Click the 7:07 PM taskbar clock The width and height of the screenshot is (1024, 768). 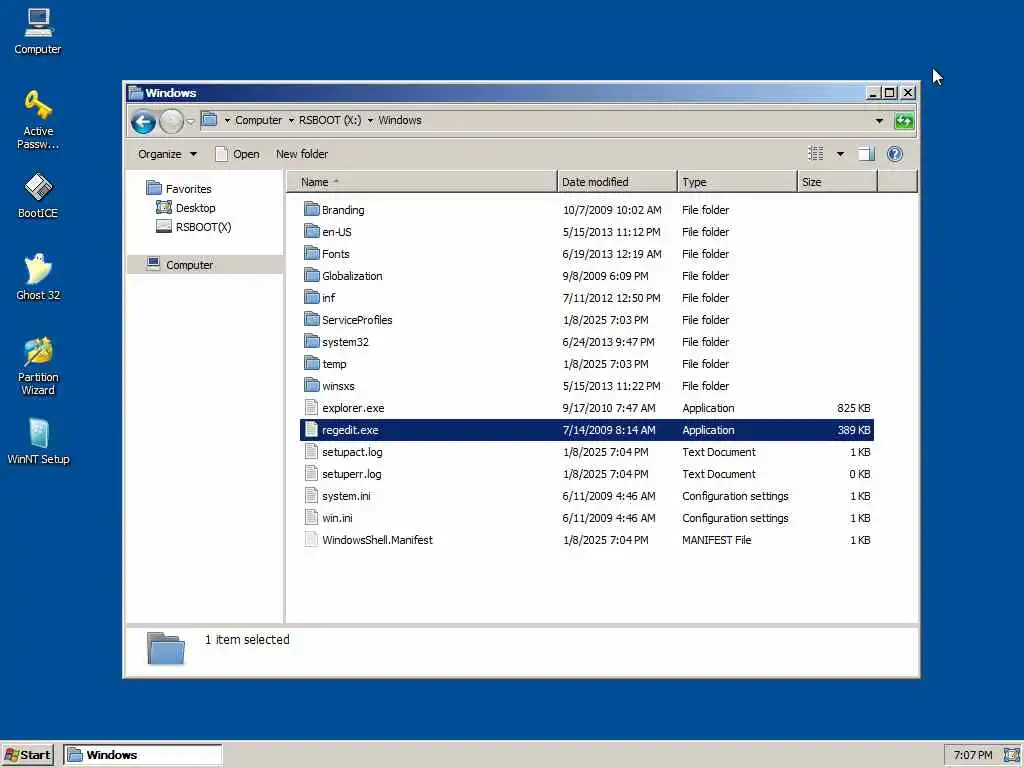click(972, 755)
